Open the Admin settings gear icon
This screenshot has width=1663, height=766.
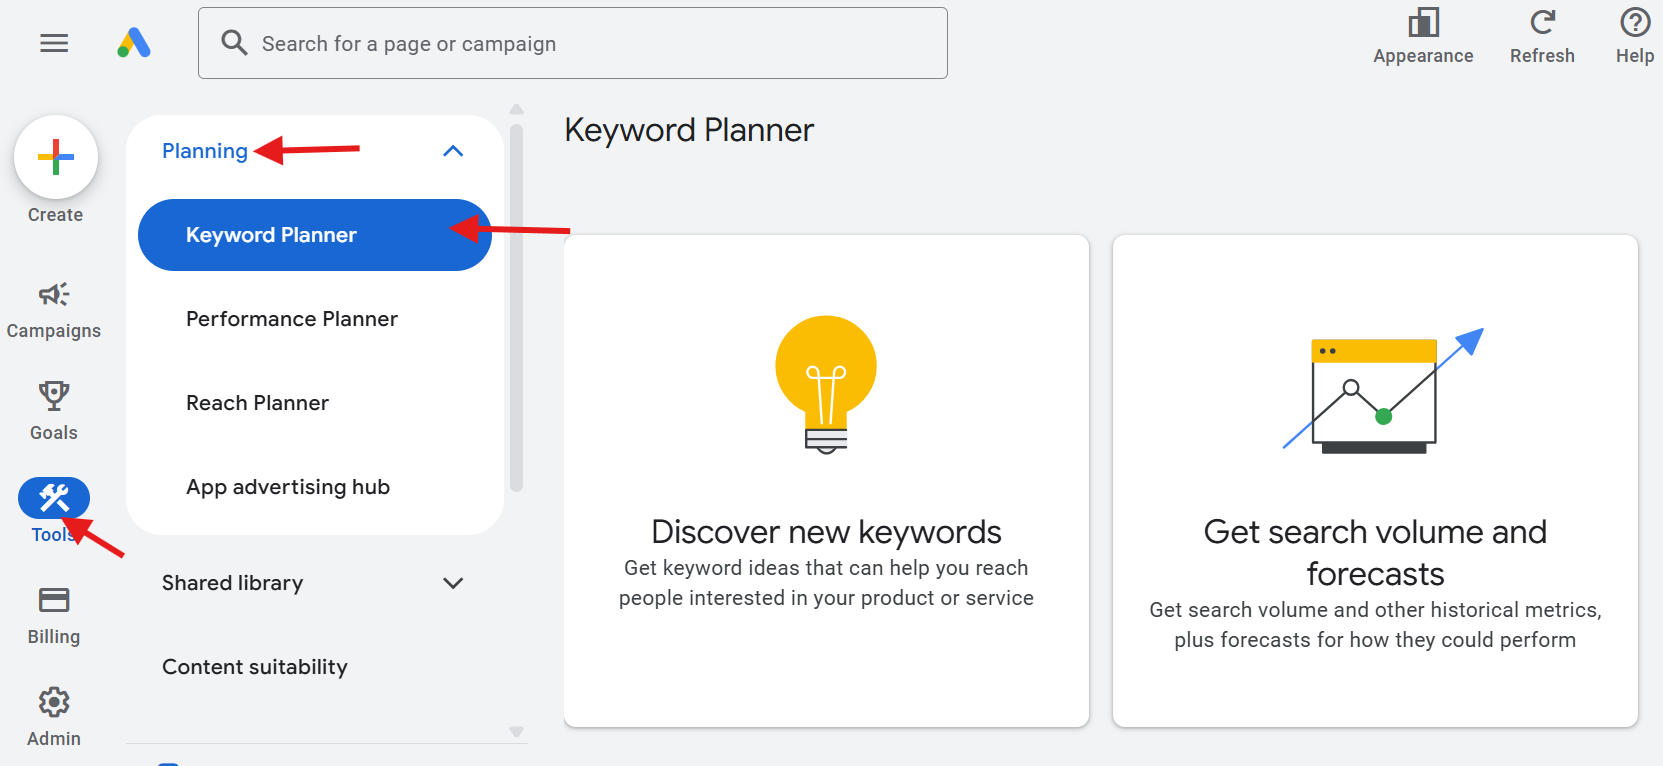(x=53, y=703)
